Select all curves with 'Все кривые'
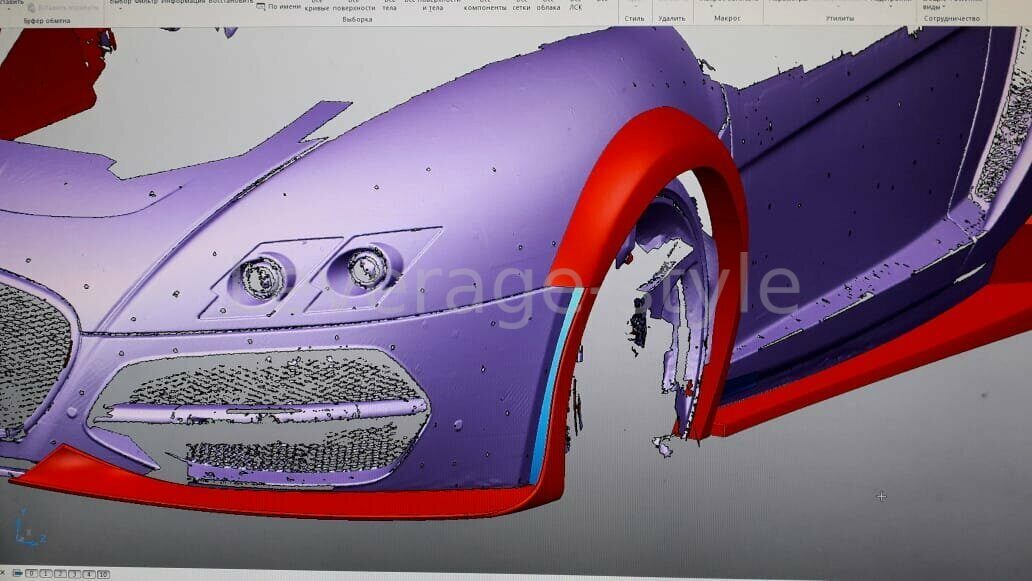 (x=318, y=6)
